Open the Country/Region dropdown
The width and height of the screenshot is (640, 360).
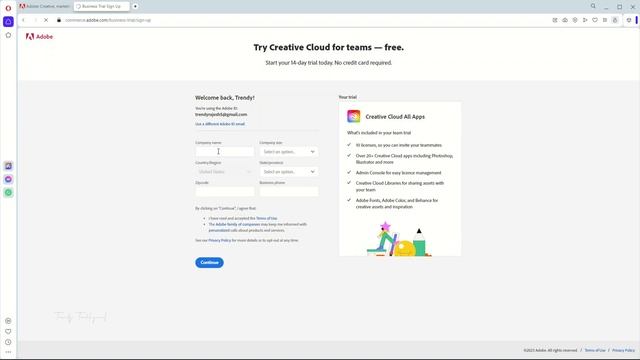(224, 171)
